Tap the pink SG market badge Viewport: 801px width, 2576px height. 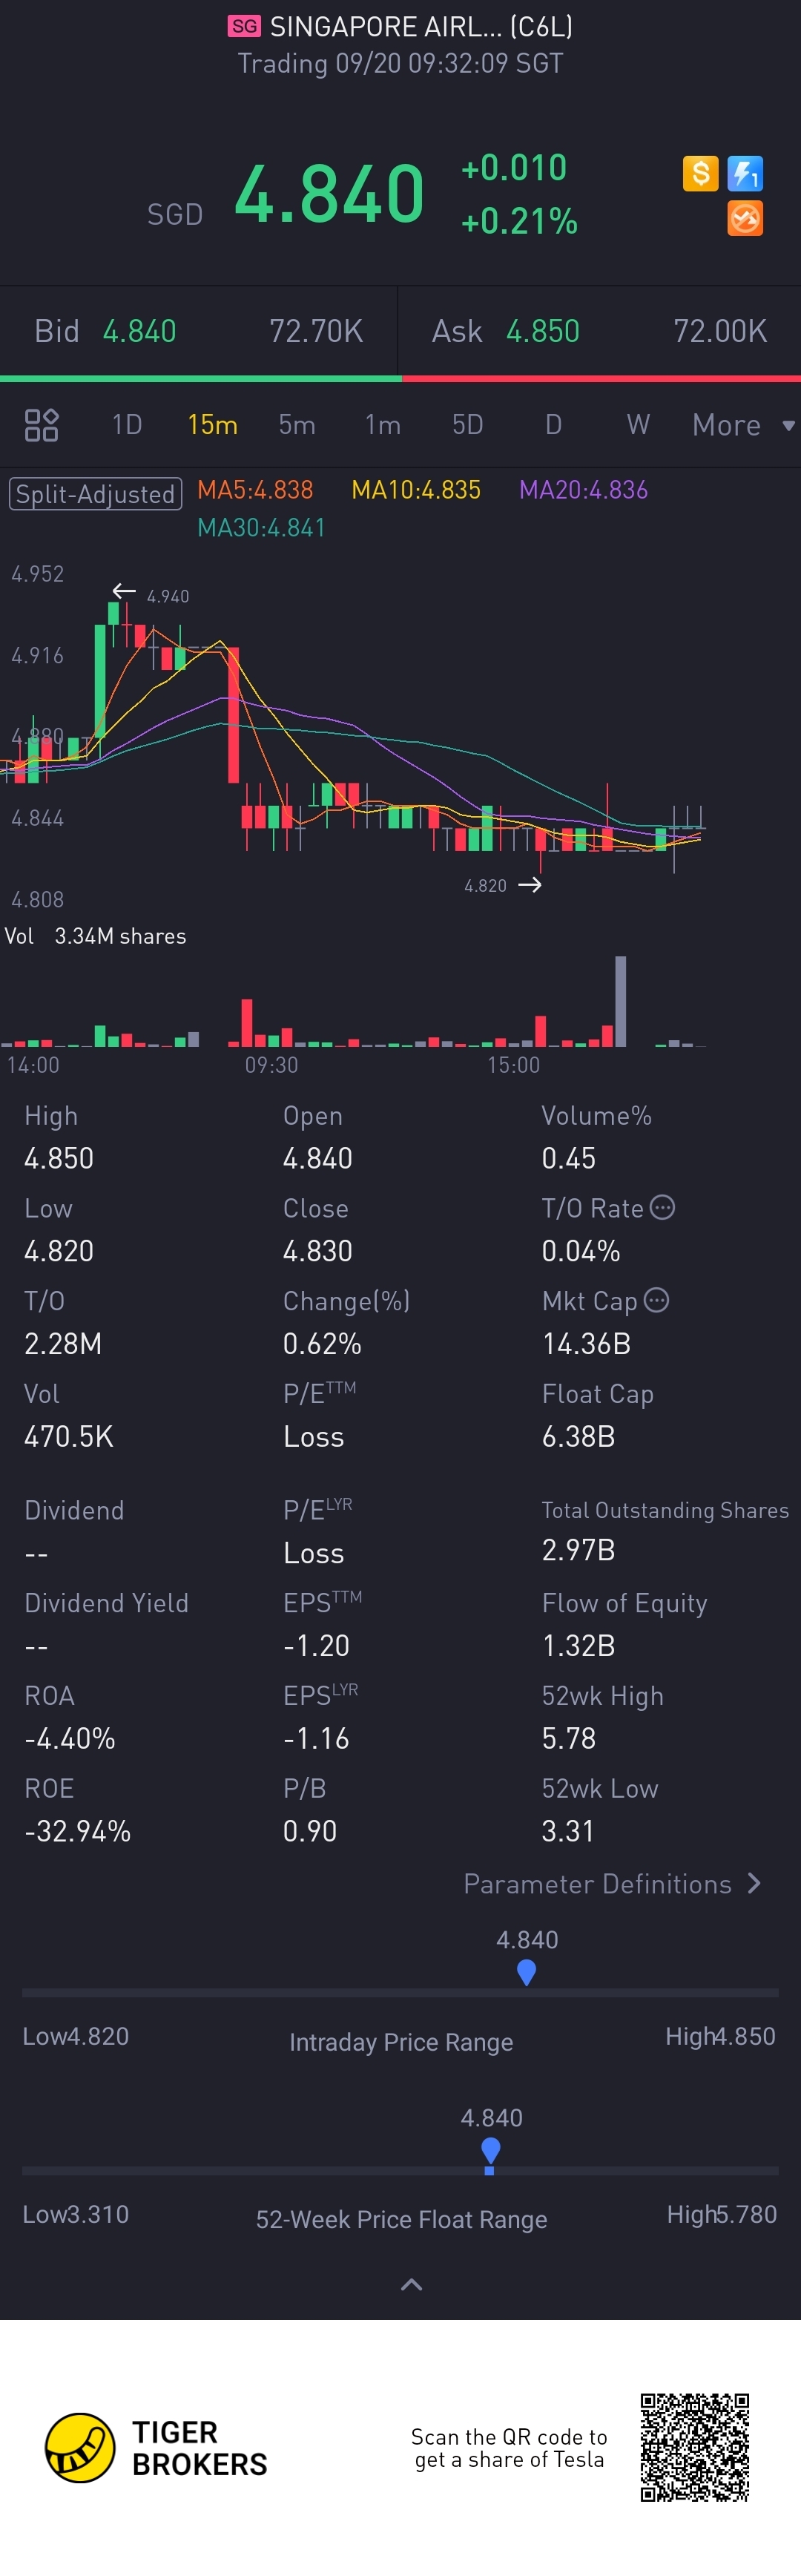coord(244,26)
